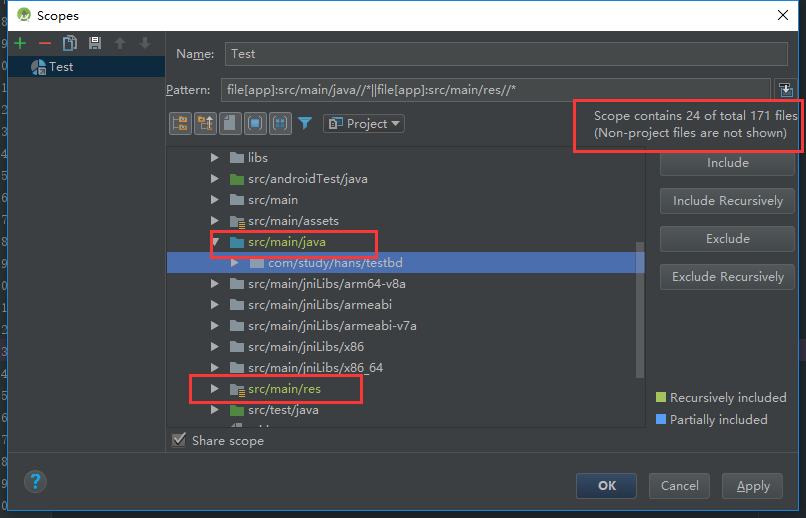Select src/androidTest/java tree row
Viewport: 806px width, 518px height.
coord(405,179)
